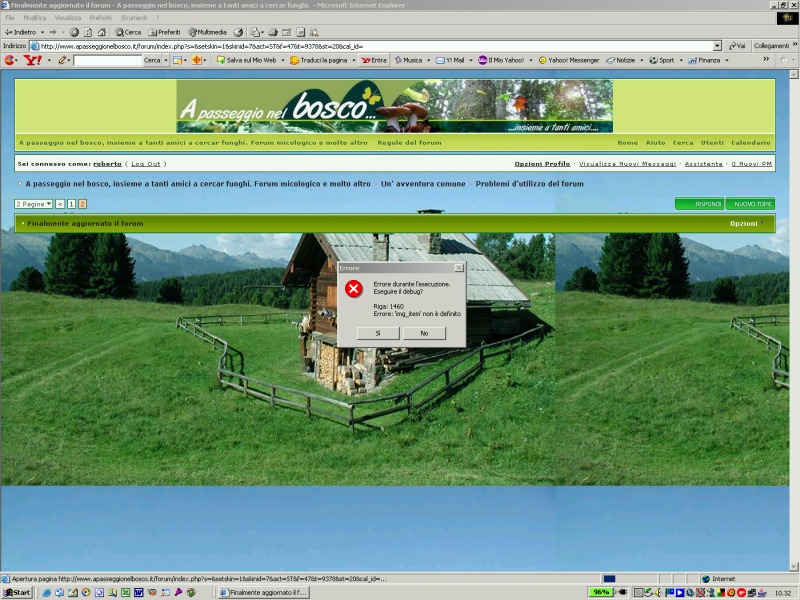Click the Multimedia toolbar button
The width and height of the screenshot is (800, 600).
(x=207, y=32)
